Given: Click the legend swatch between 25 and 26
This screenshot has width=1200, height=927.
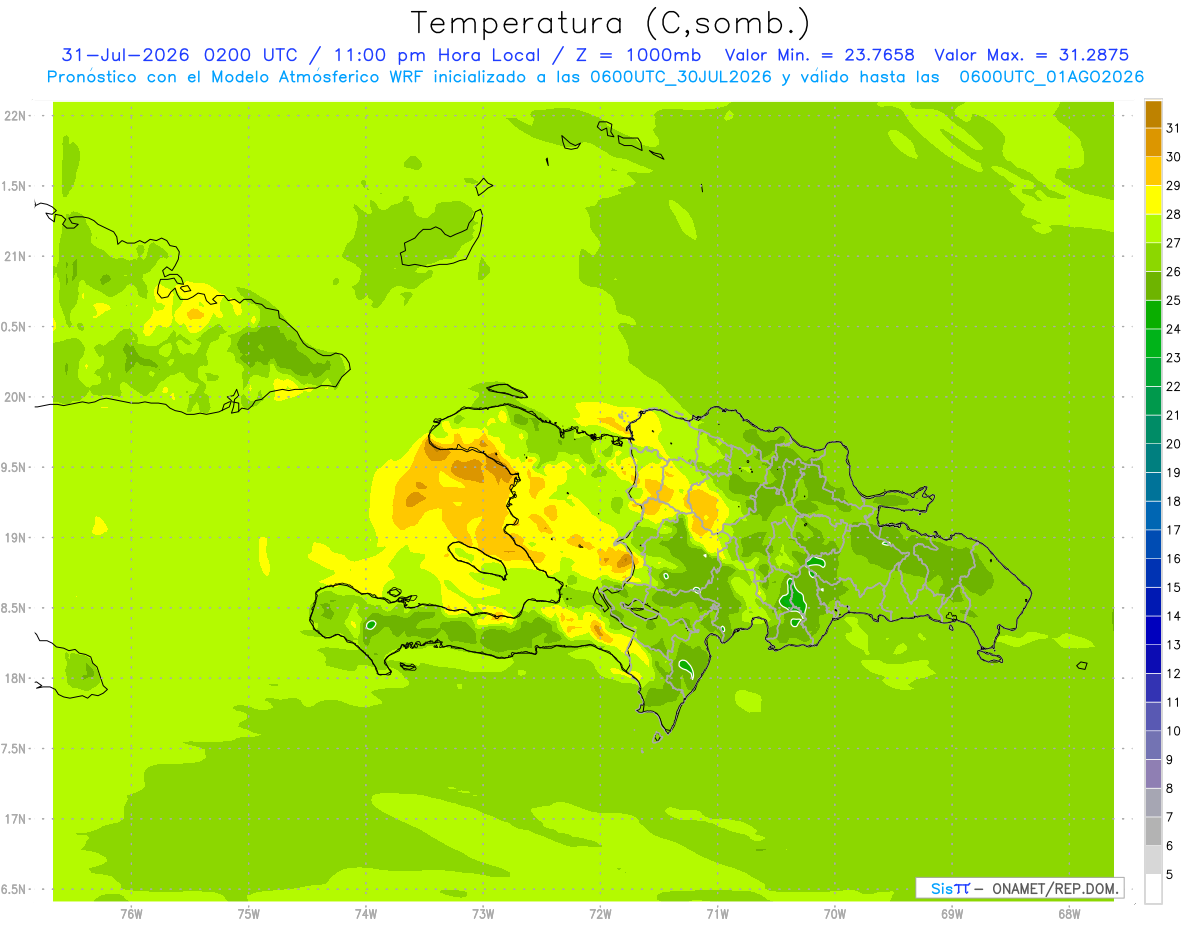Looking at the screenshot, I should click(x=1153, y=287).
